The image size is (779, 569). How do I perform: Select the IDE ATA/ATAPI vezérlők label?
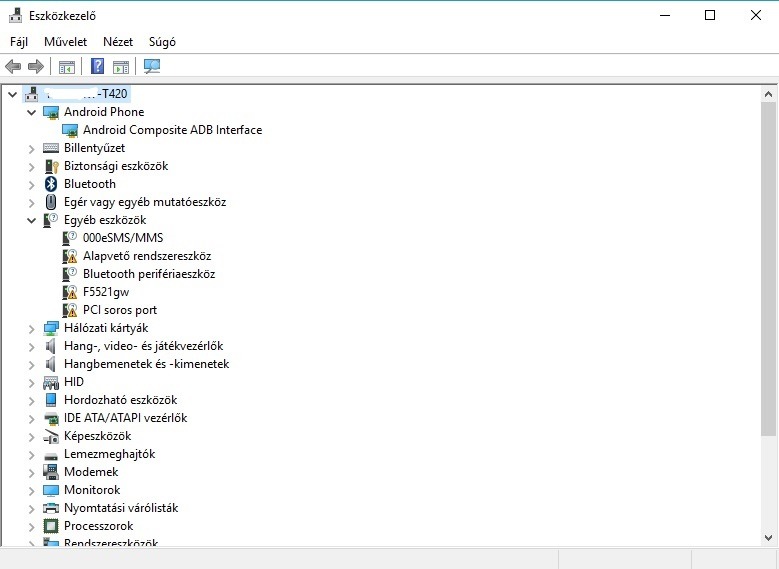coord(125,418)
